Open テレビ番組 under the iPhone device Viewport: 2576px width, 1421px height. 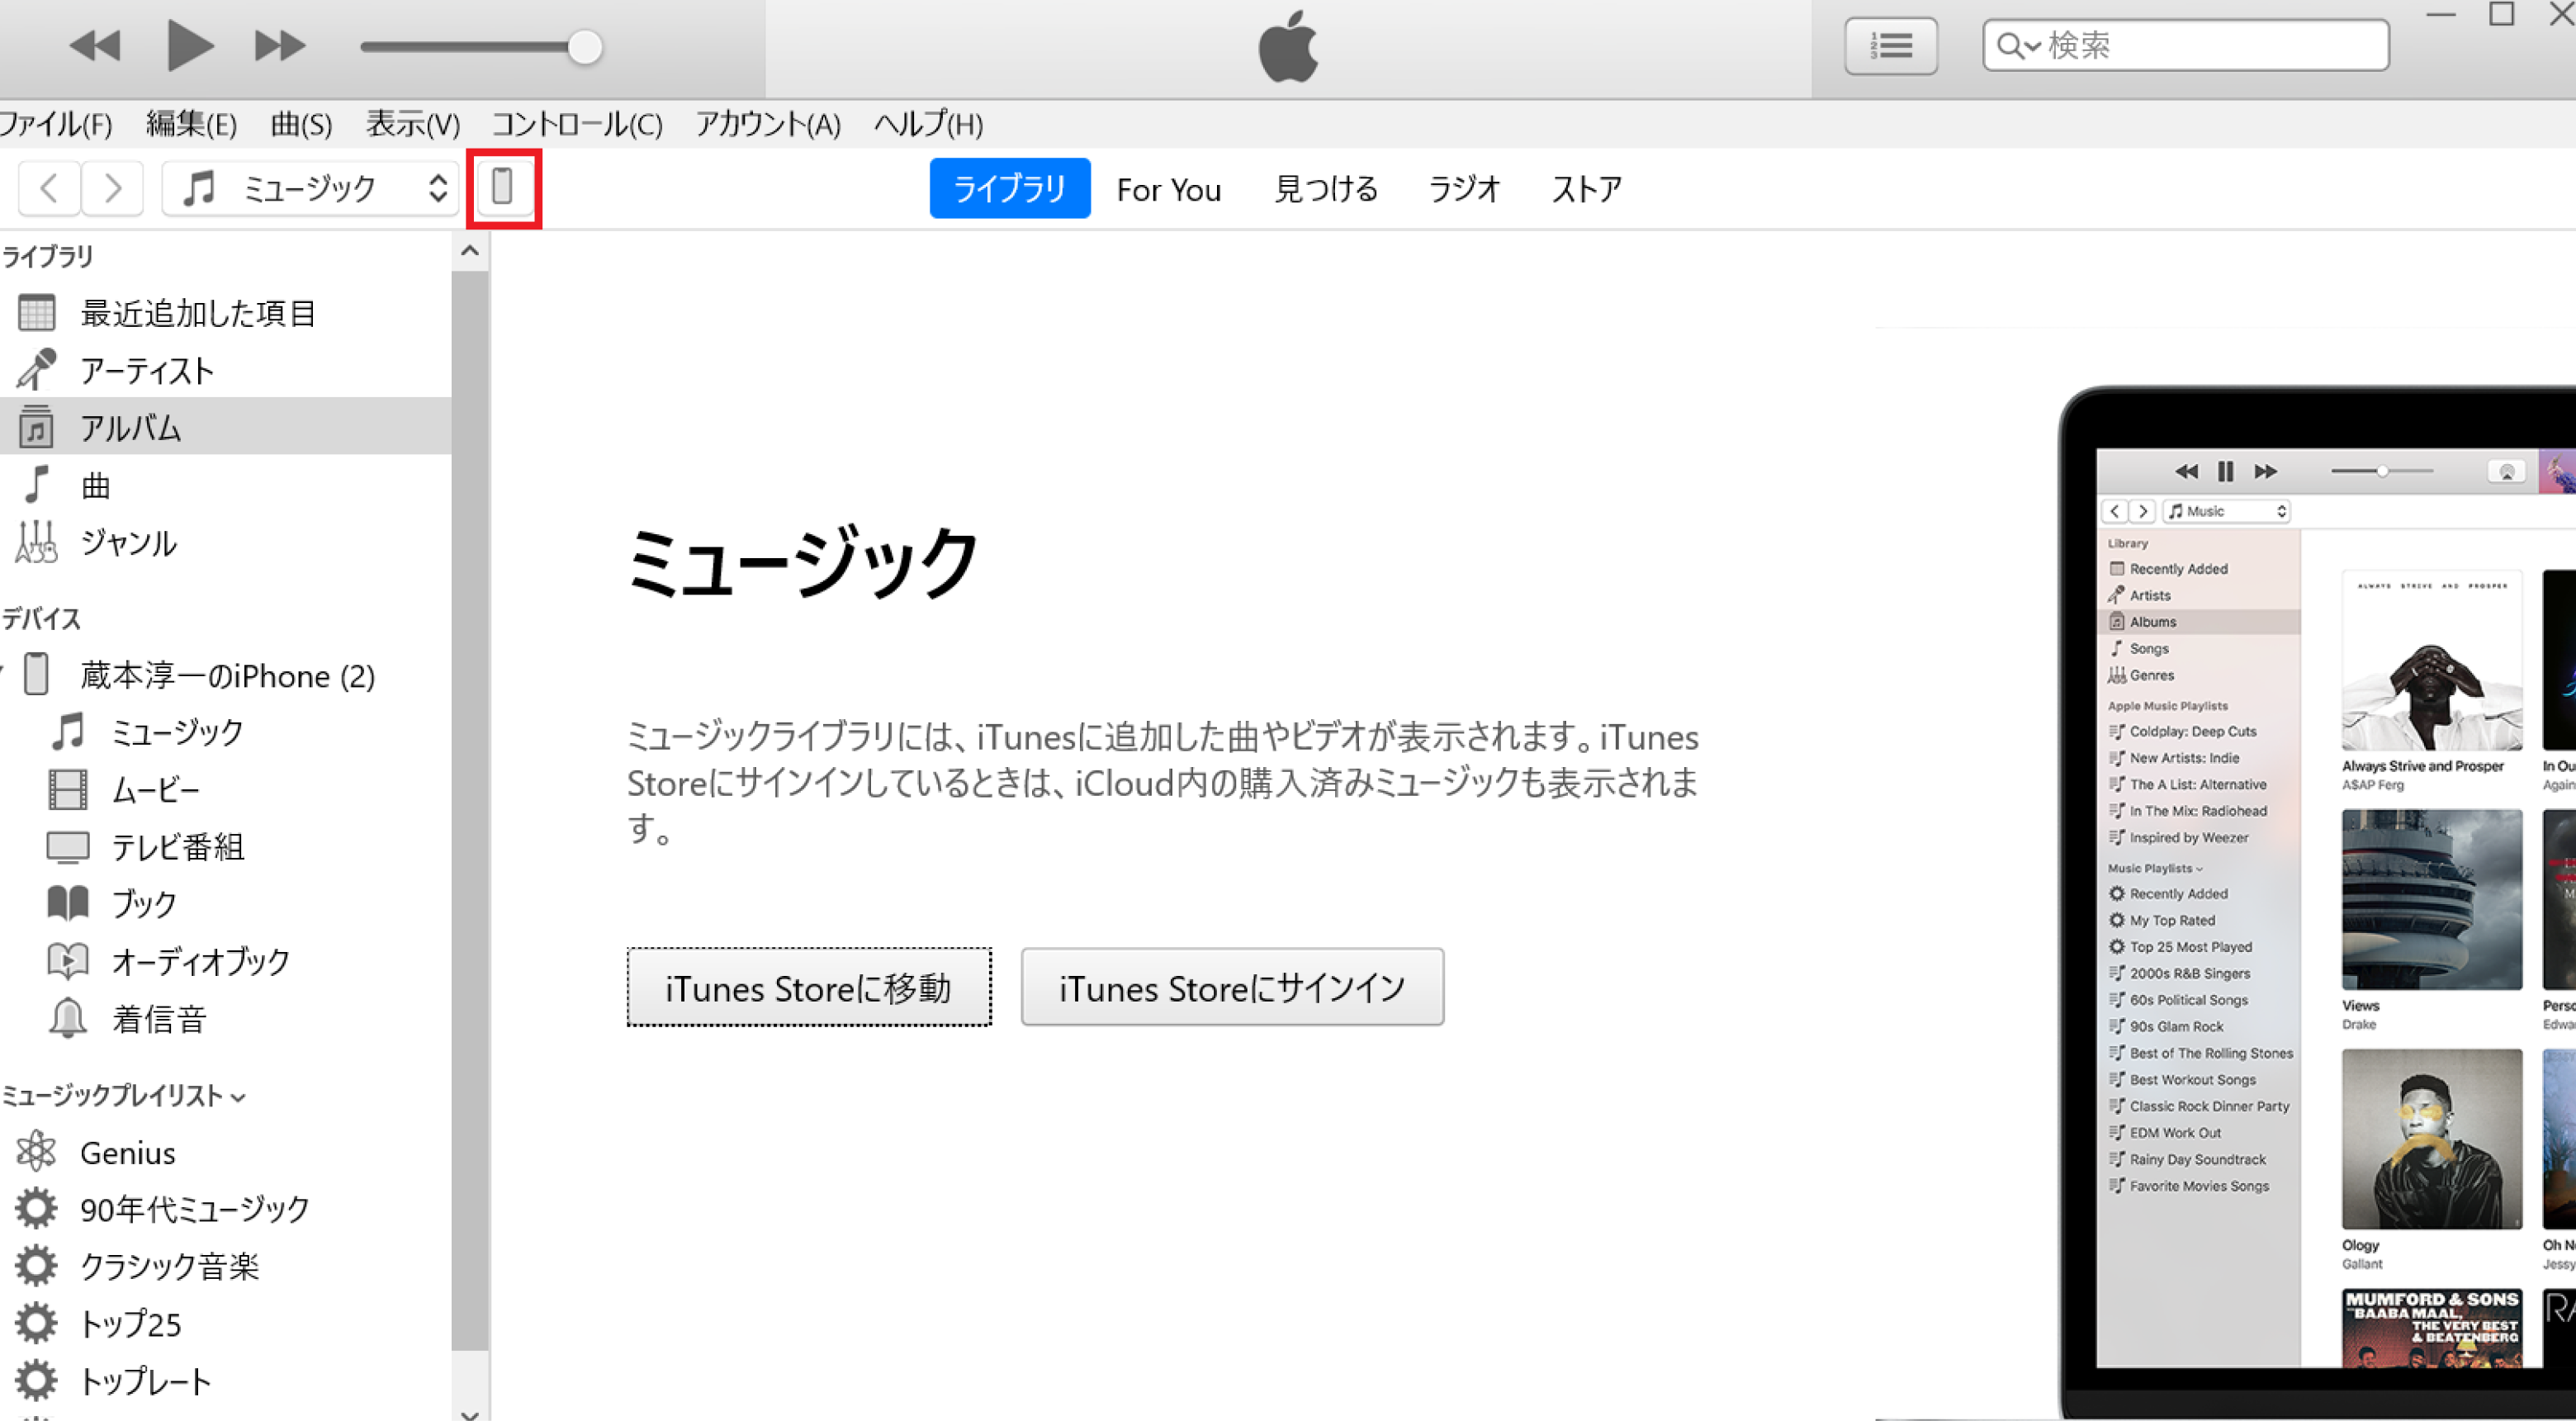point(225,847)
